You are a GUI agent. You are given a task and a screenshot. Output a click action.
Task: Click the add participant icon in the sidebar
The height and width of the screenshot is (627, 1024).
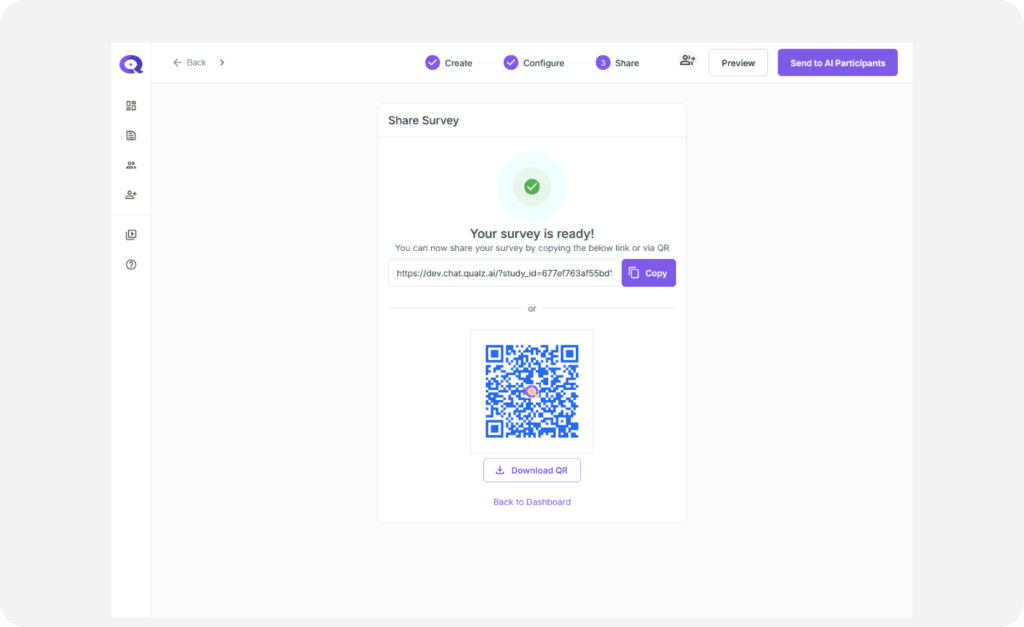[131, 195]
